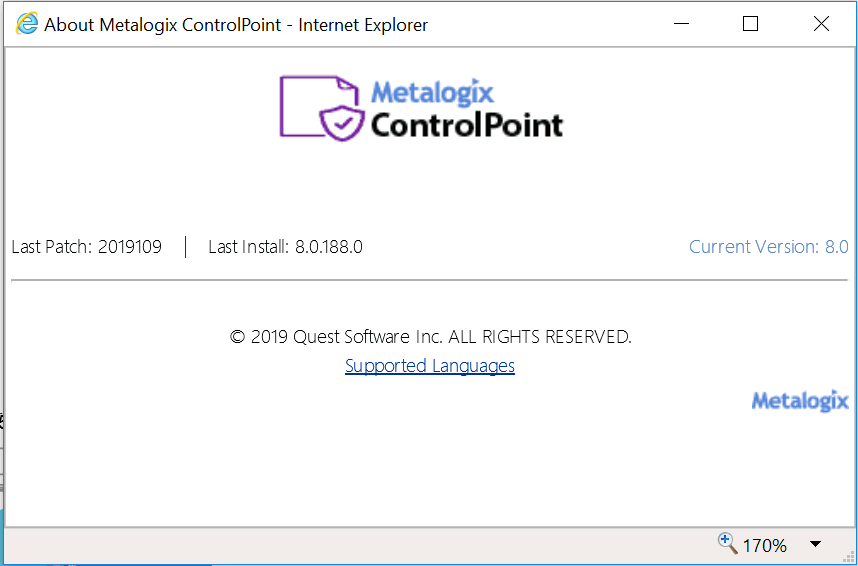Click the Last Patch: 2019109 label

(87, 247)
